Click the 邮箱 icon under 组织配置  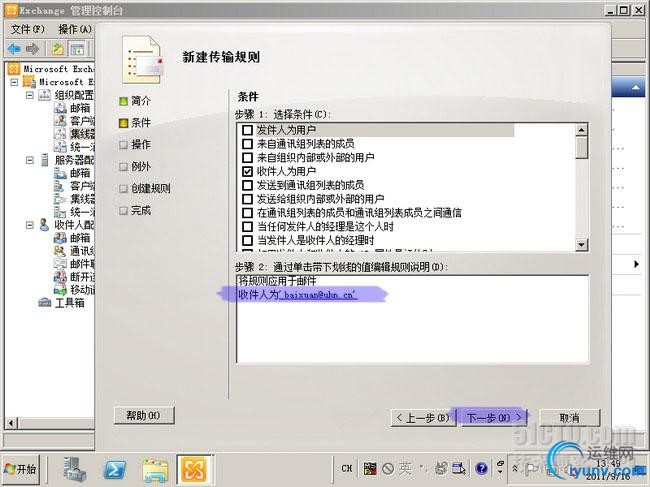pos(60,108)
